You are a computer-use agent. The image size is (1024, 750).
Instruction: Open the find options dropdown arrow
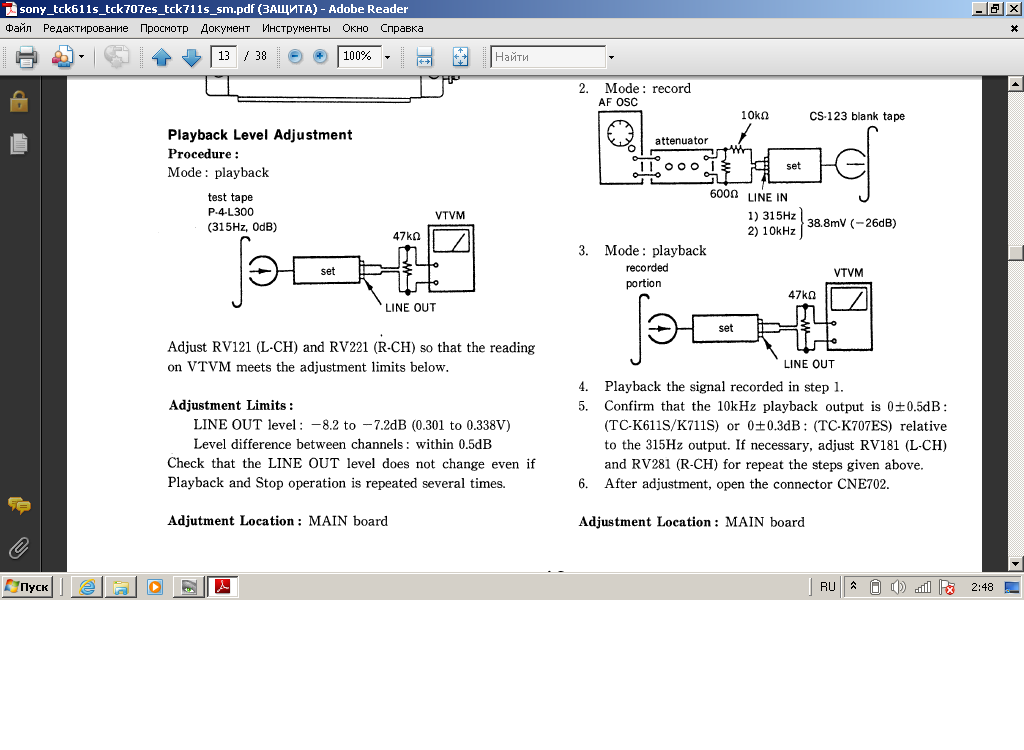tap(611, 57)
